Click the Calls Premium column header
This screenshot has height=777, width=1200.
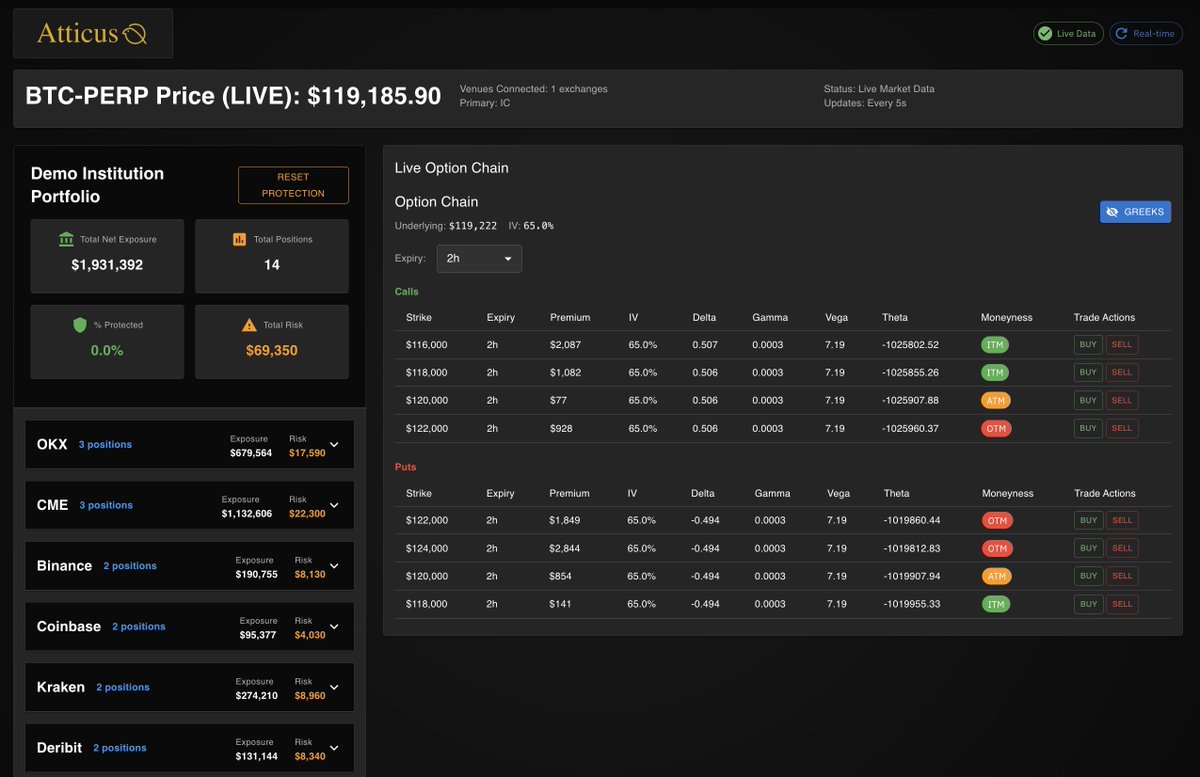tap(570, 318)
